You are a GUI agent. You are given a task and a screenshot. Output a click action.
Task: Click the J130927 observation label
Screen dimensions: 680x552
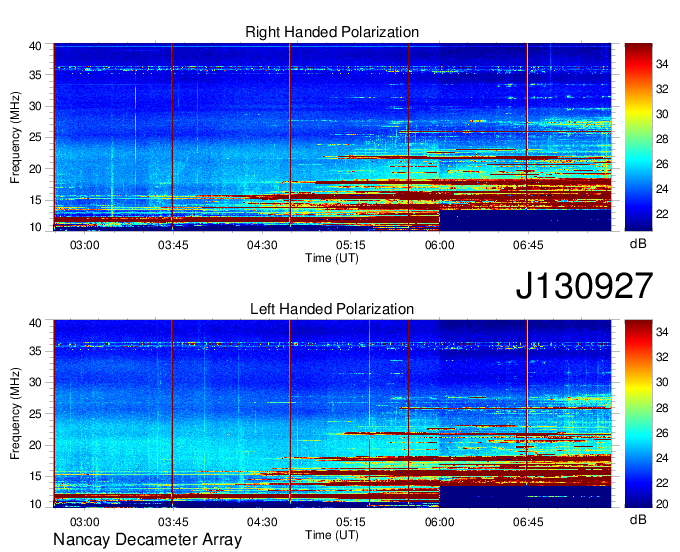click(x=584, y=286)
